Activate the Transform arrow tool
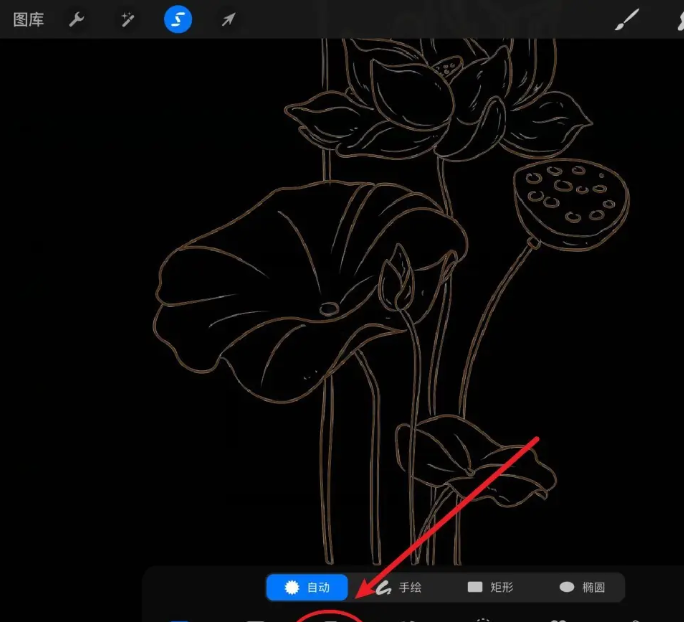684x622 pixels. pyautogui.click(x=229, y=20)
